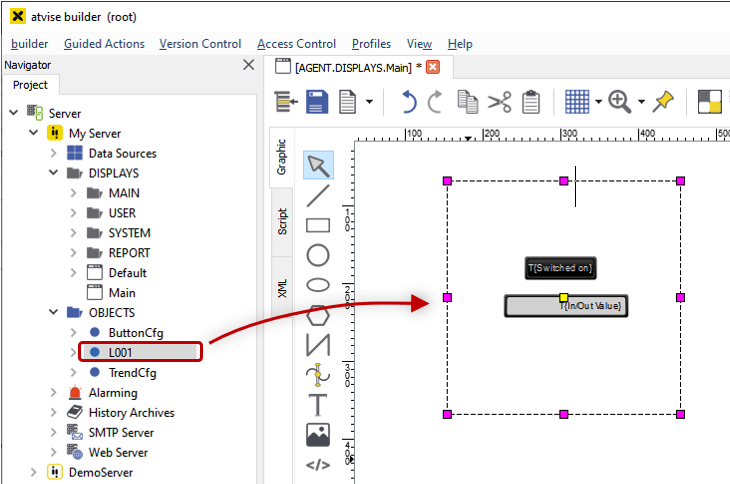Switch to the Script vertical tab
The image size is (730, 484).
coord(283,222)
